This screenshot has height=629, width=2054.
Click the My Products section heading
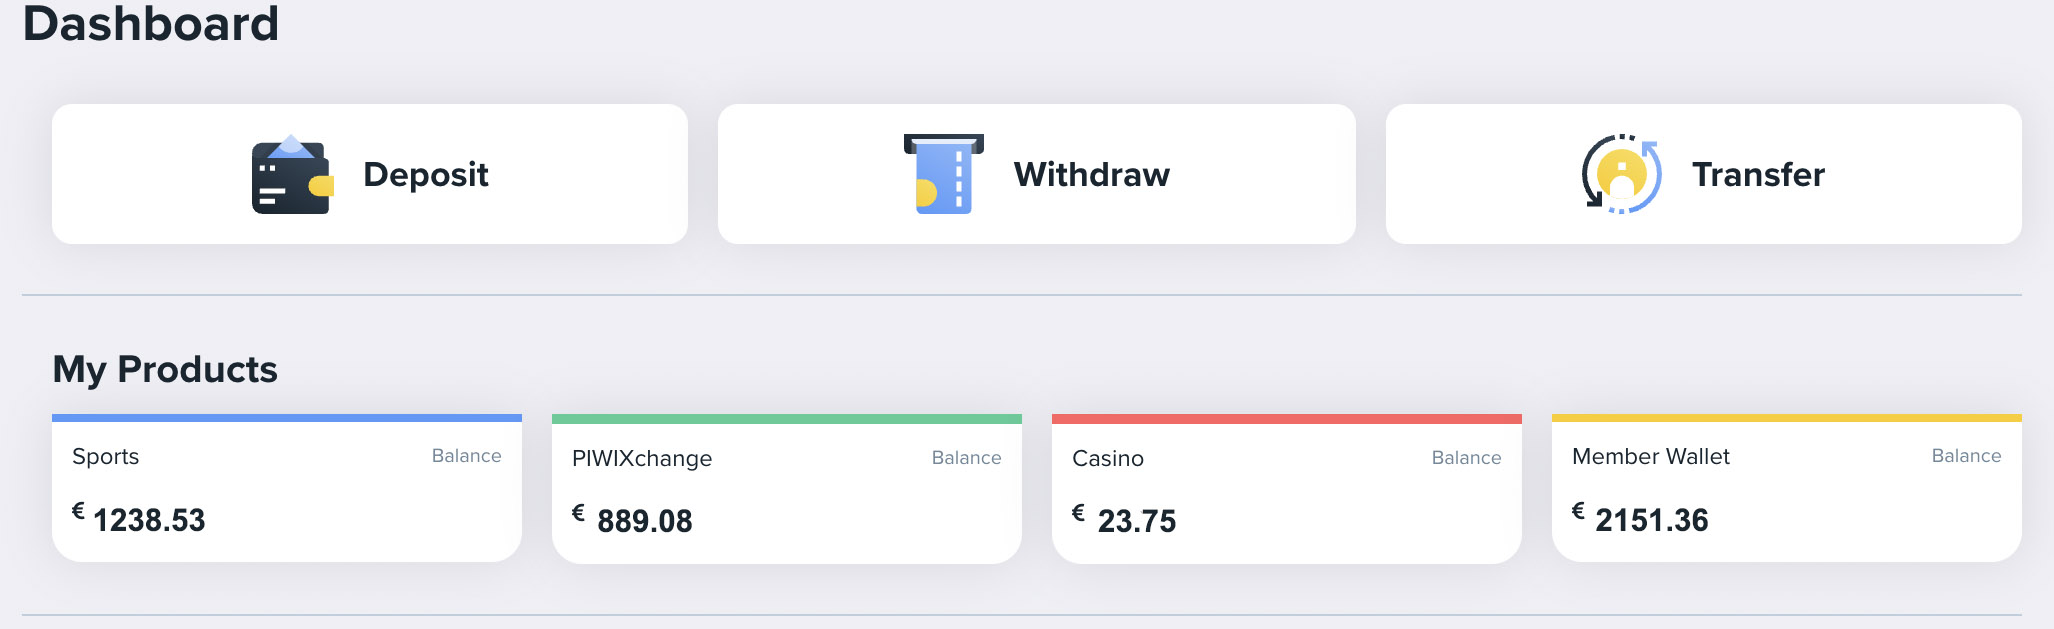point(165,370)
